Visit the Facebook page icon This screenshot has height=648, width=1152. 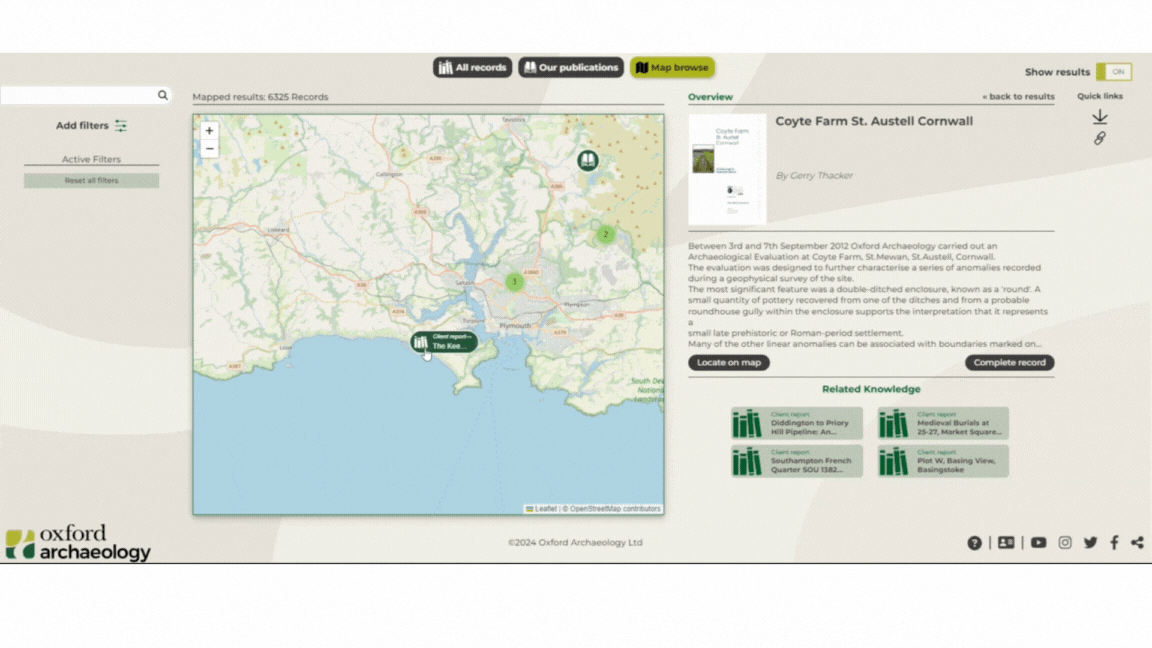[x=1115, y=542]
